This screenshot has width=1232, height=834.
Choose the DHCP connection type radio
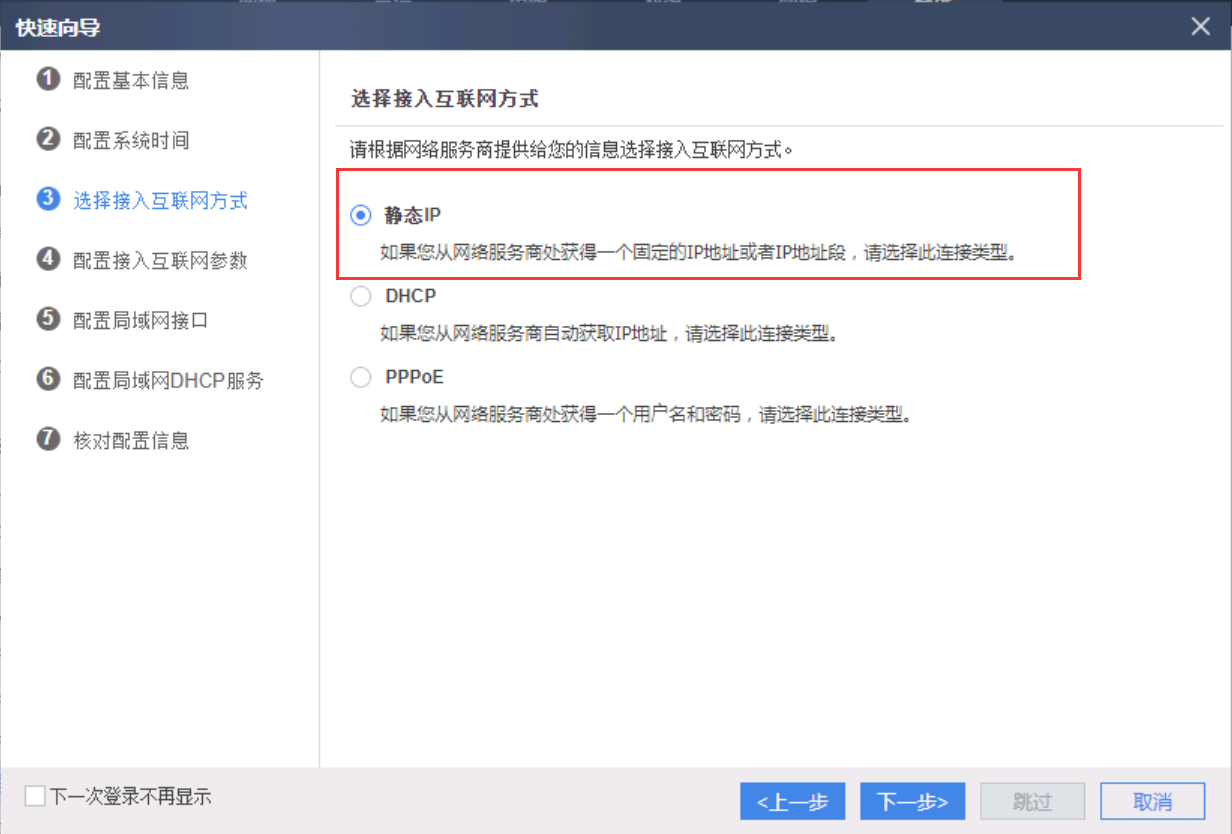(360, 297)
